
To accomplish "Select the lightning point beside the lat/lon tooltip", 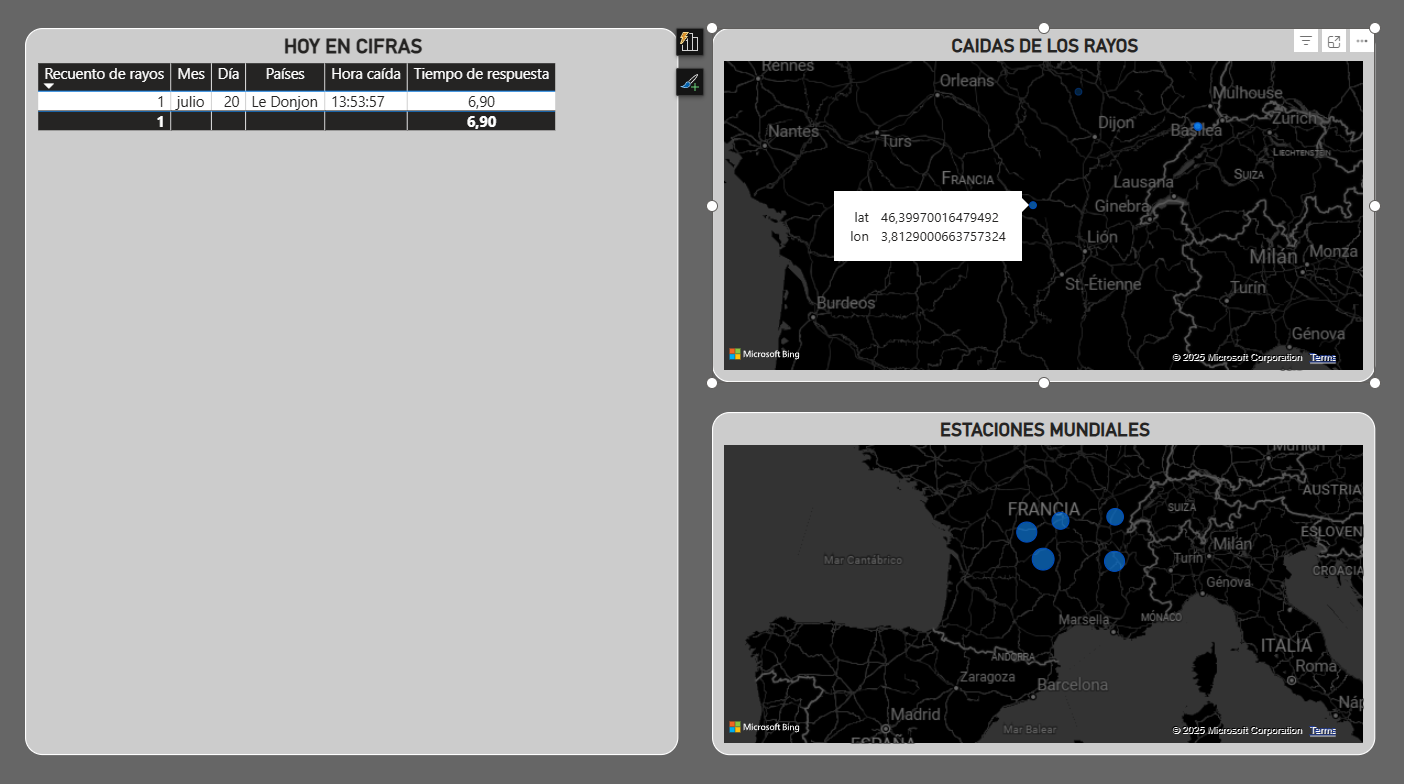I will pyautogui.click(x=1033, y=206).
